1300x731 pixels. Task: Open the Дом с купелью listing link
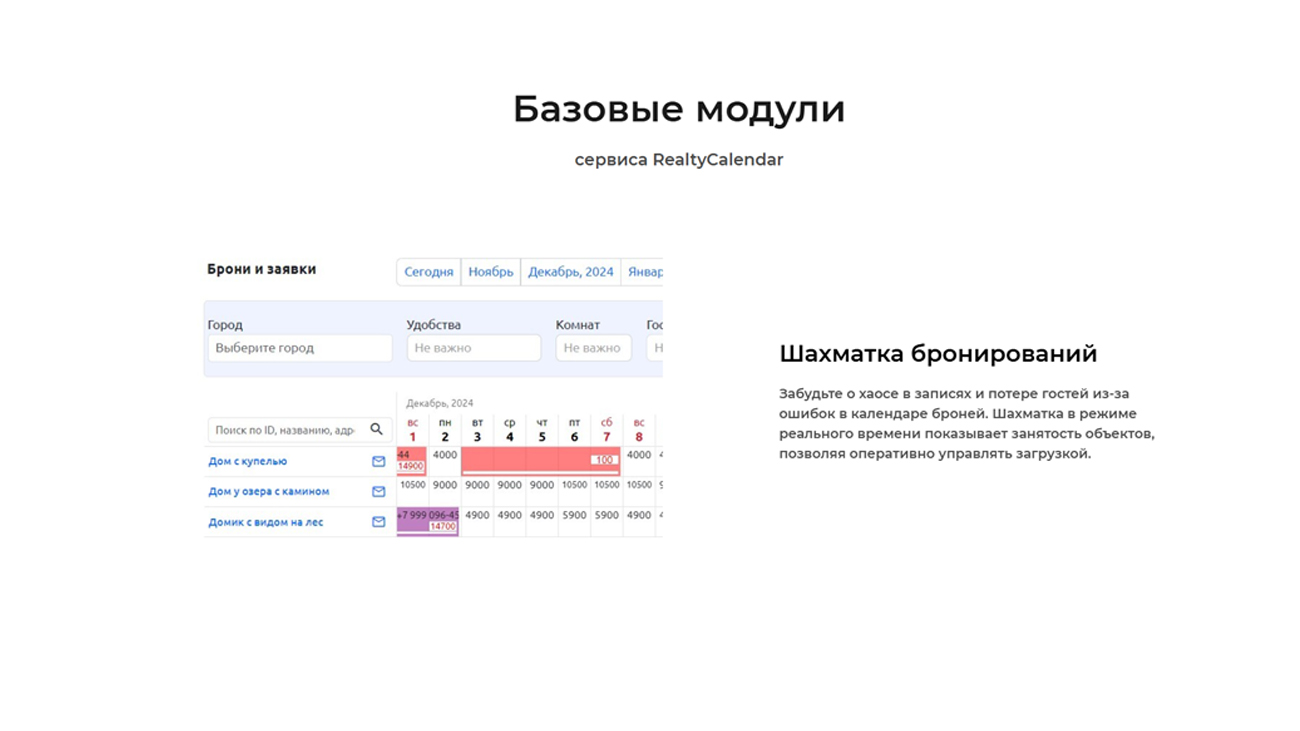tap(247, 461)
